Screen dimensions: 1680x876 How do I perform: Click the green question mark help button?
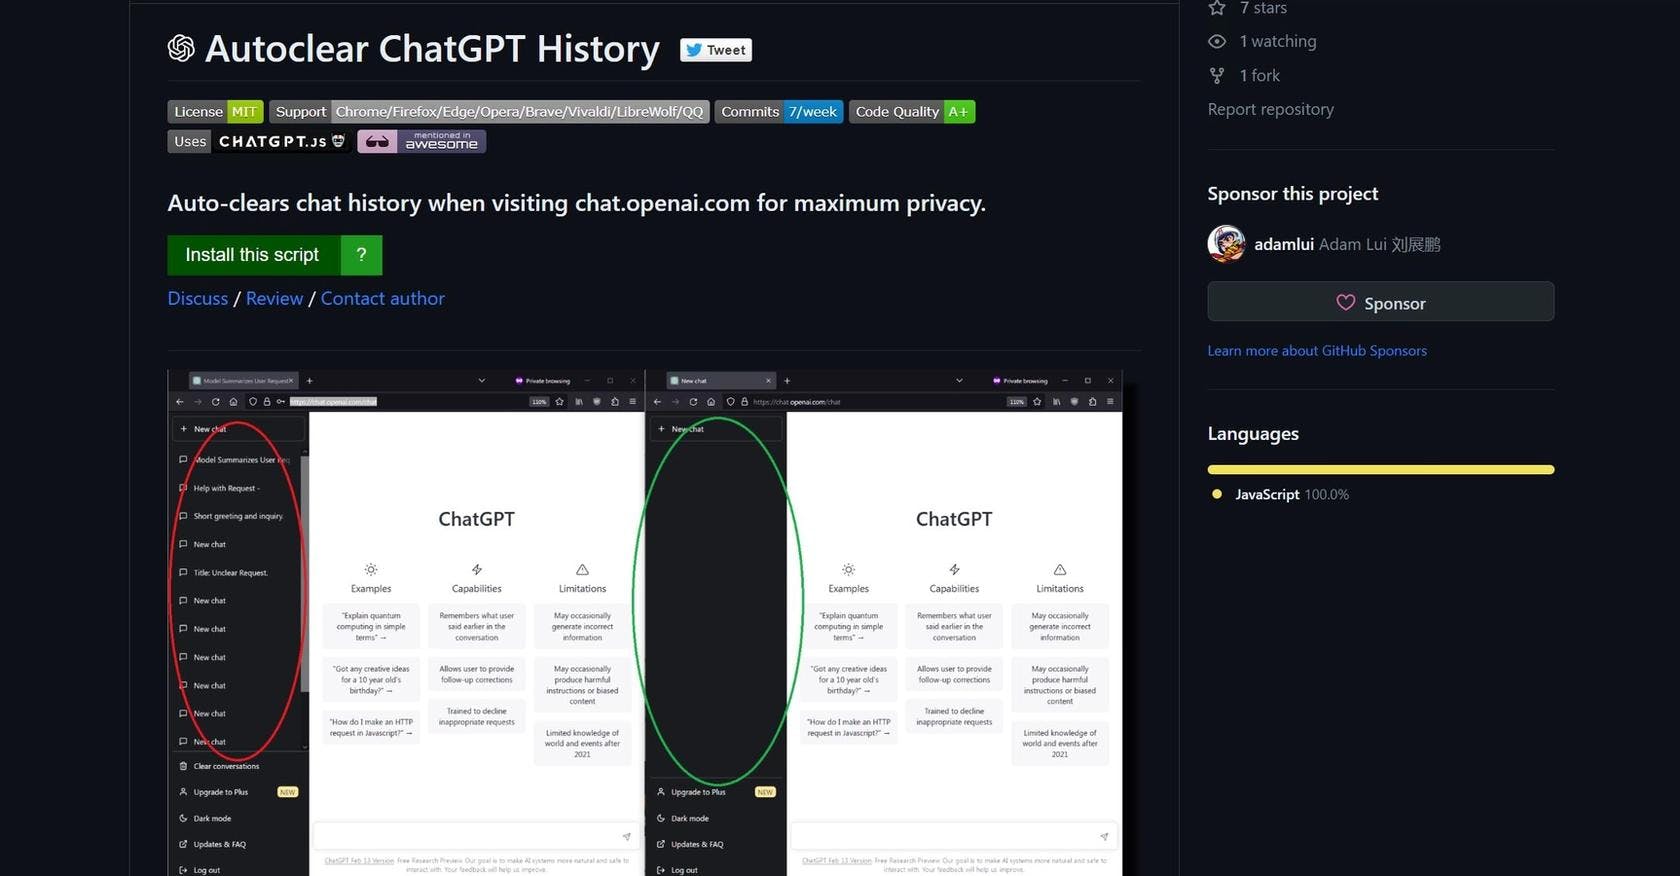point(362,255)
